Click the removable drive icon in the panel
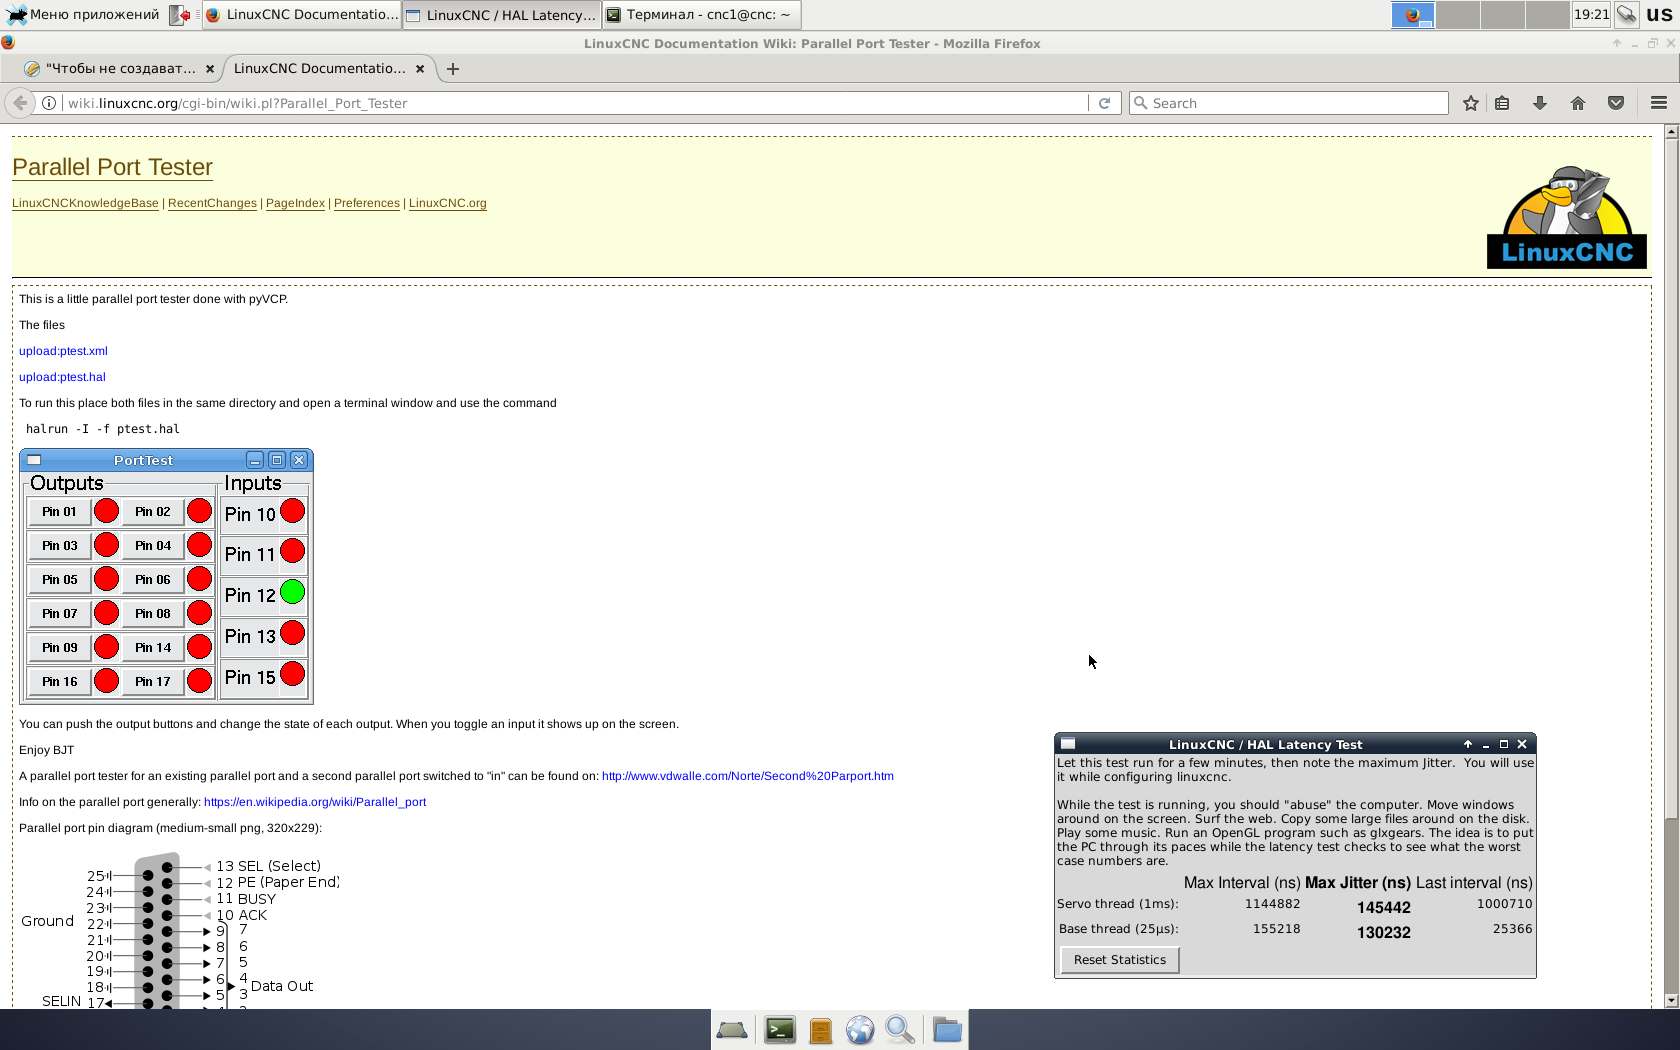 click(x=1627, y=14)
